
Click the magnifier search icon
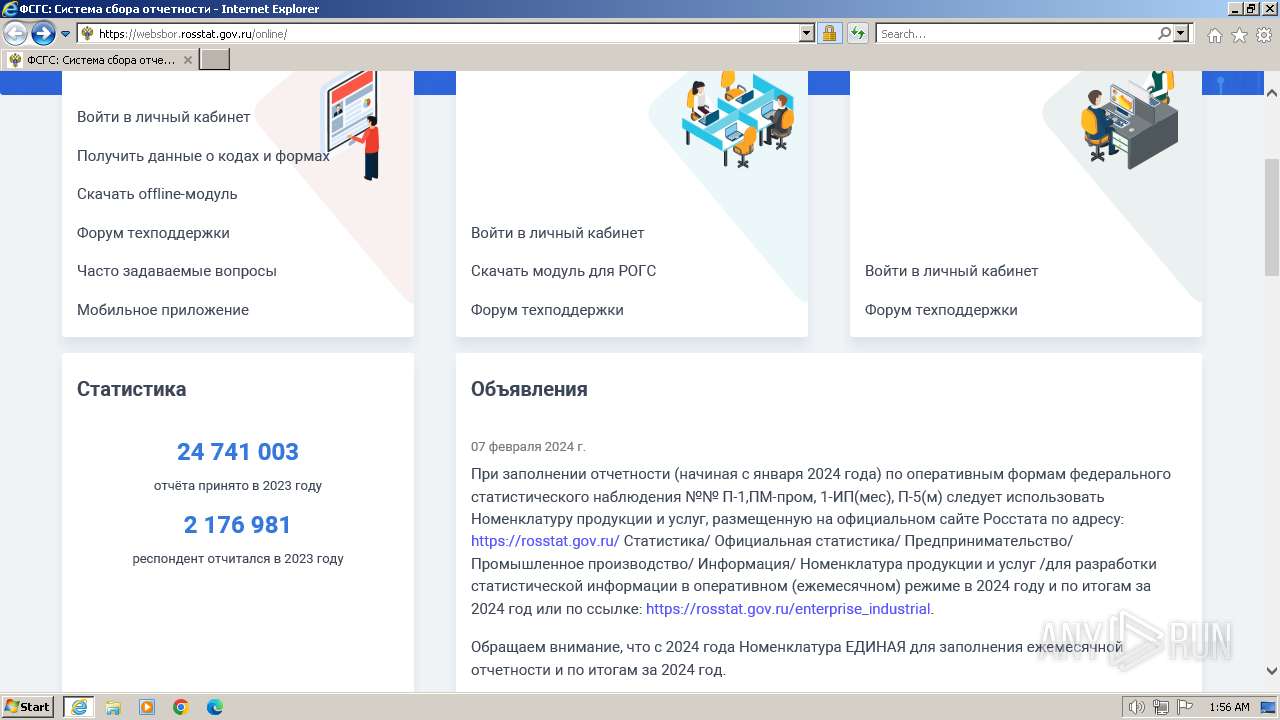click(1164, 34)
